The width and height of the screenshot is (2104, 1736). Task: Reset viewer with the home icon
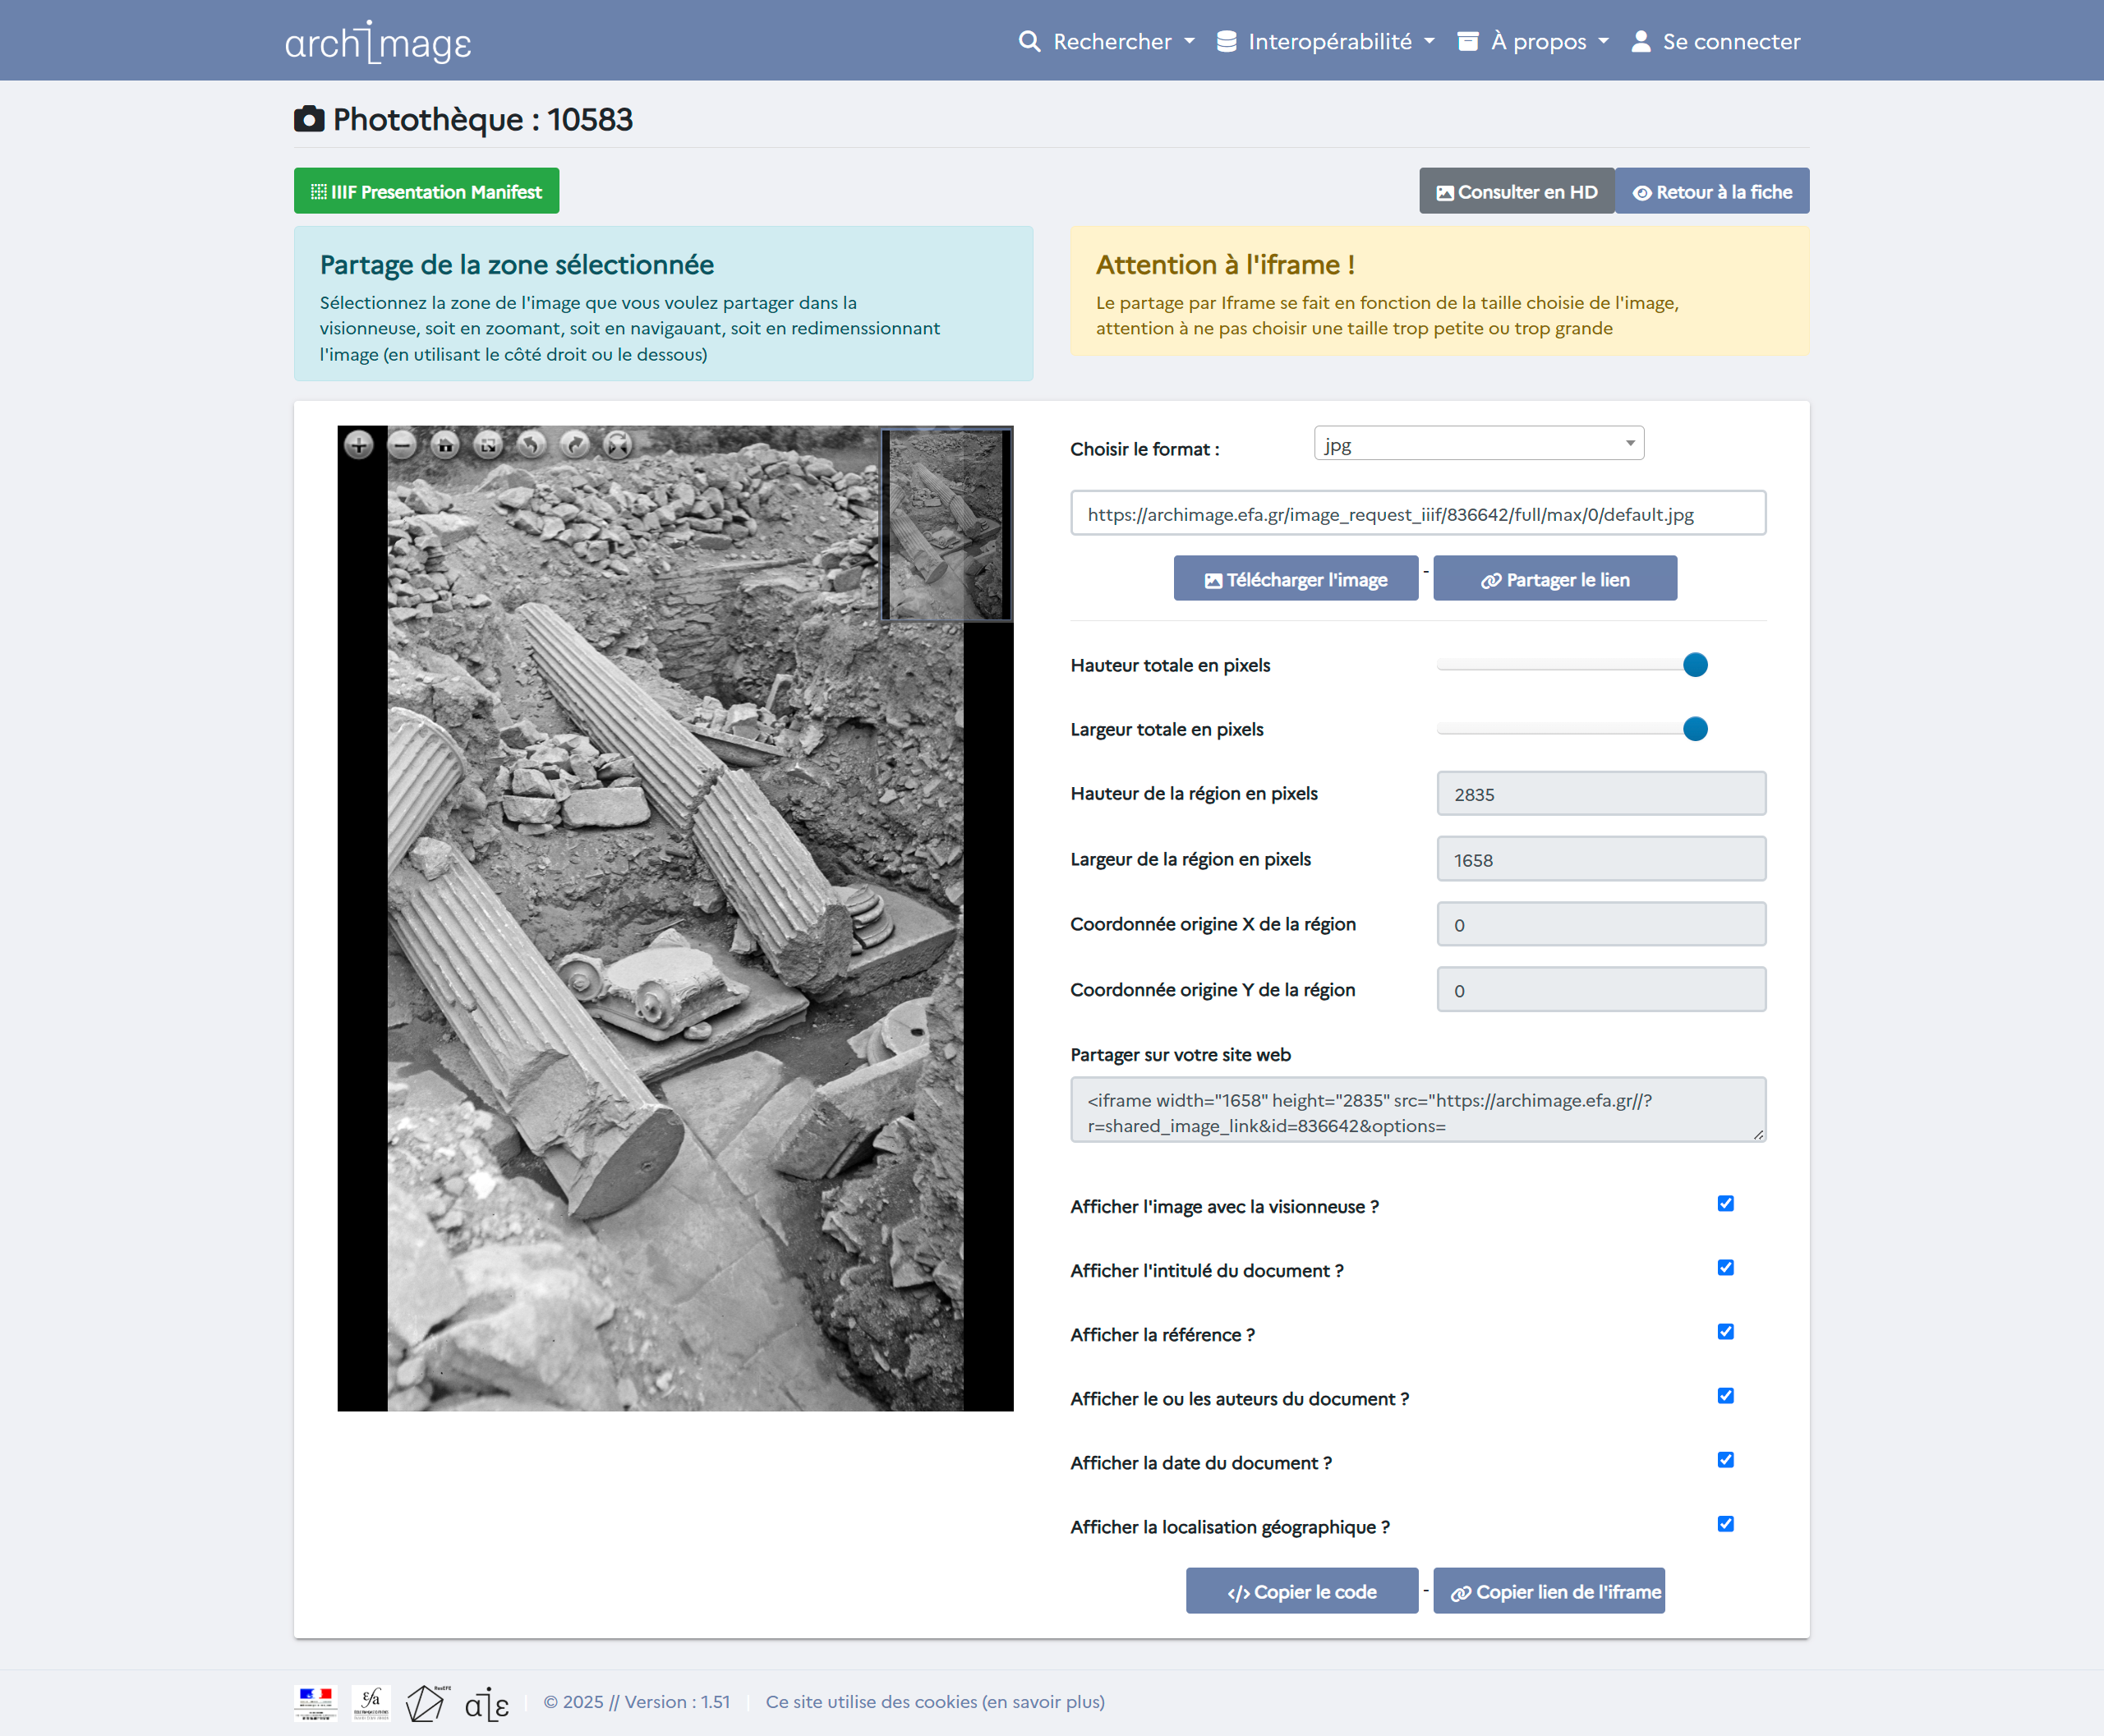445,445
